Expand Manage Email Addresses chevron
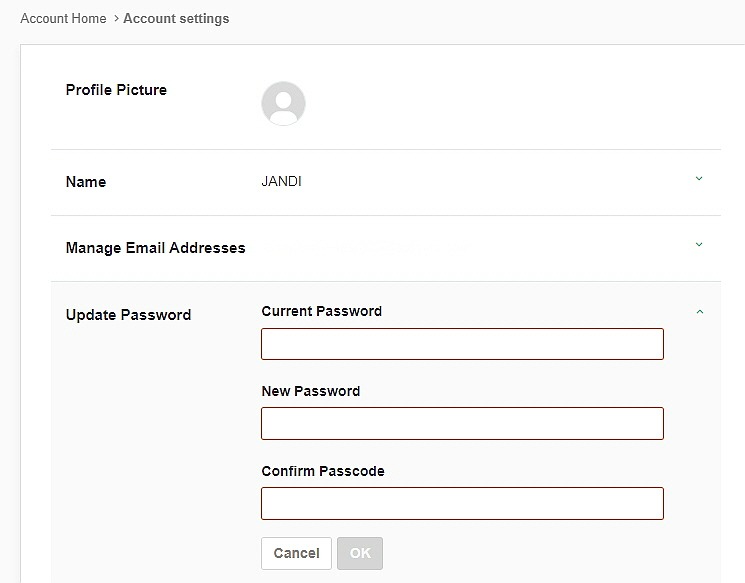The width and height of the screenshot is (745, 583). (699, 245)
